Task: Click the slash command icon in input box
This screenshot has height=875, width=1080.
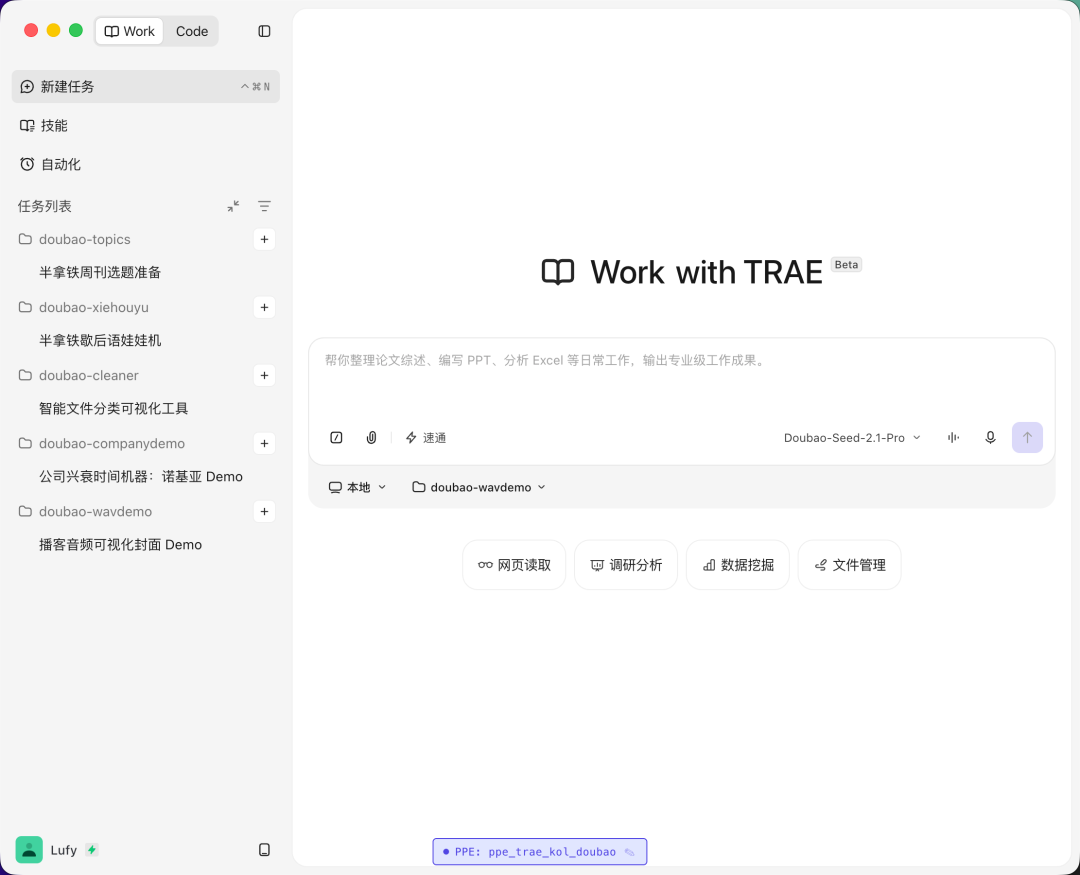Action: (x=336, y=438)
